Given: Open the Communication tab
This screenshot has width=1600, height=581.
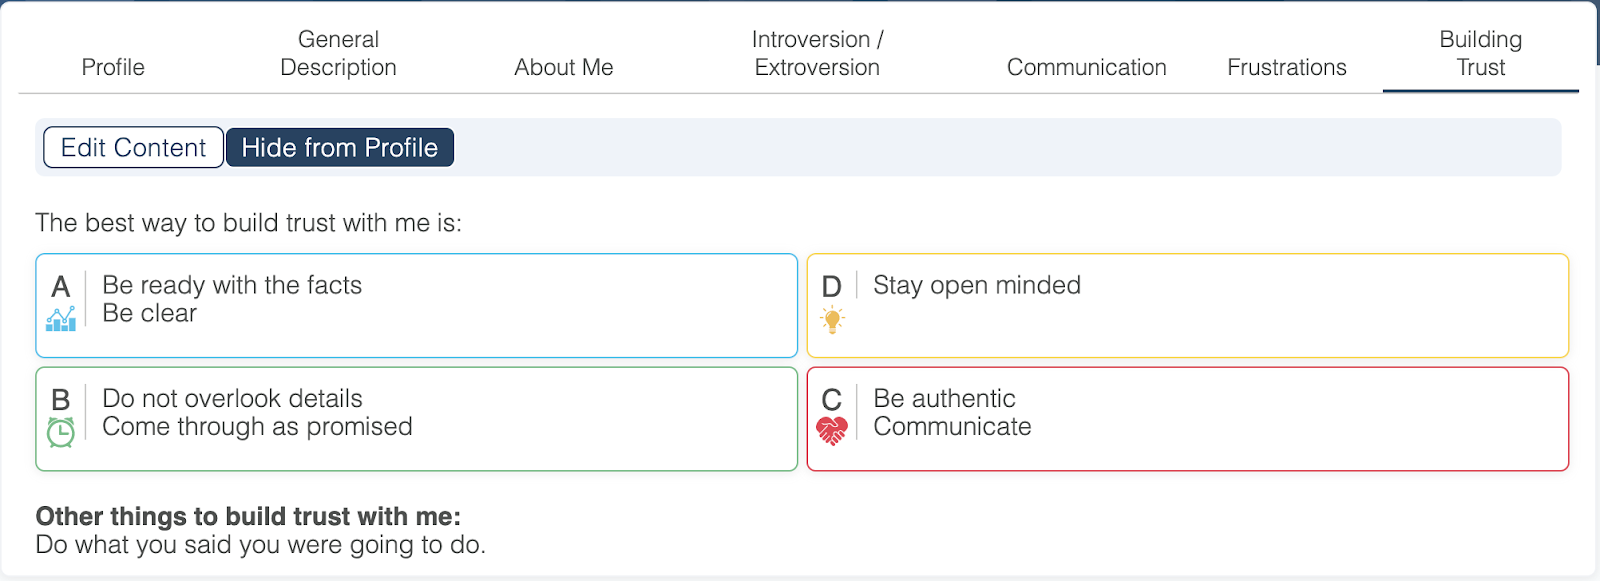Looking at the screenshot, I should click(1086, 67).
